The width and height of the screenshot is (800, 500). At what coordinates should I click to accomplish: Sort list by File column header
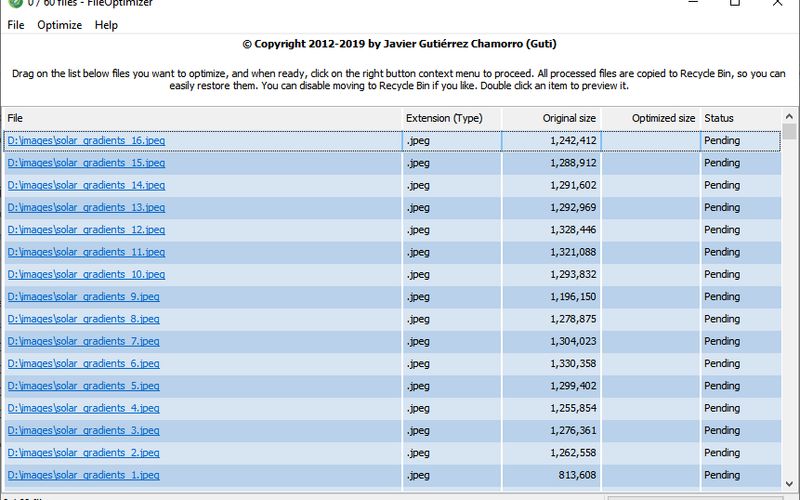[x=203, y=118]
